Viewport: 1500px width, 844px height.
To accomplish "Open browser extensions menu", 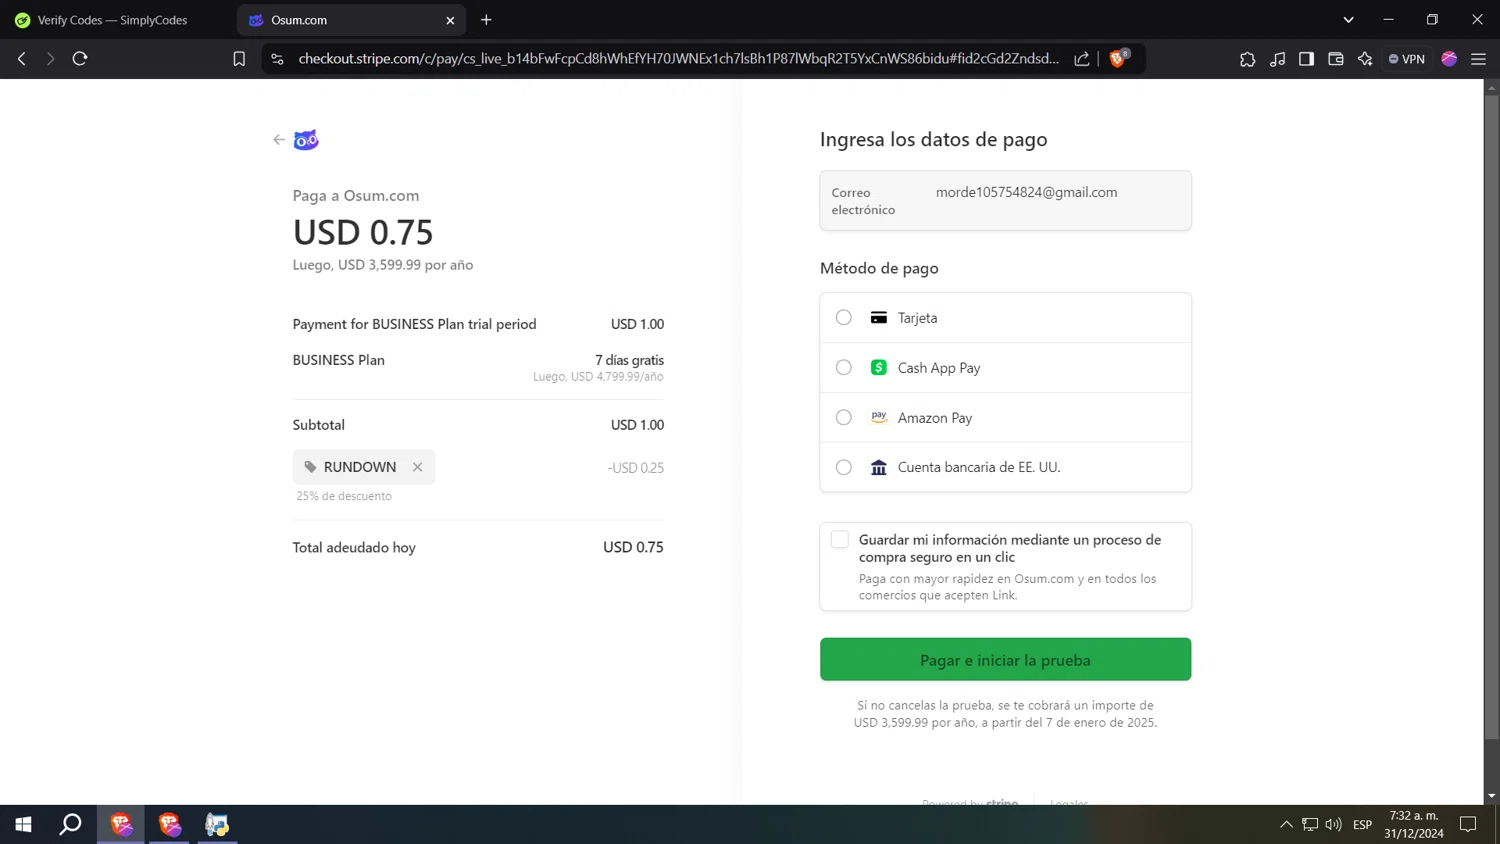I will [x=1247, y=59].
